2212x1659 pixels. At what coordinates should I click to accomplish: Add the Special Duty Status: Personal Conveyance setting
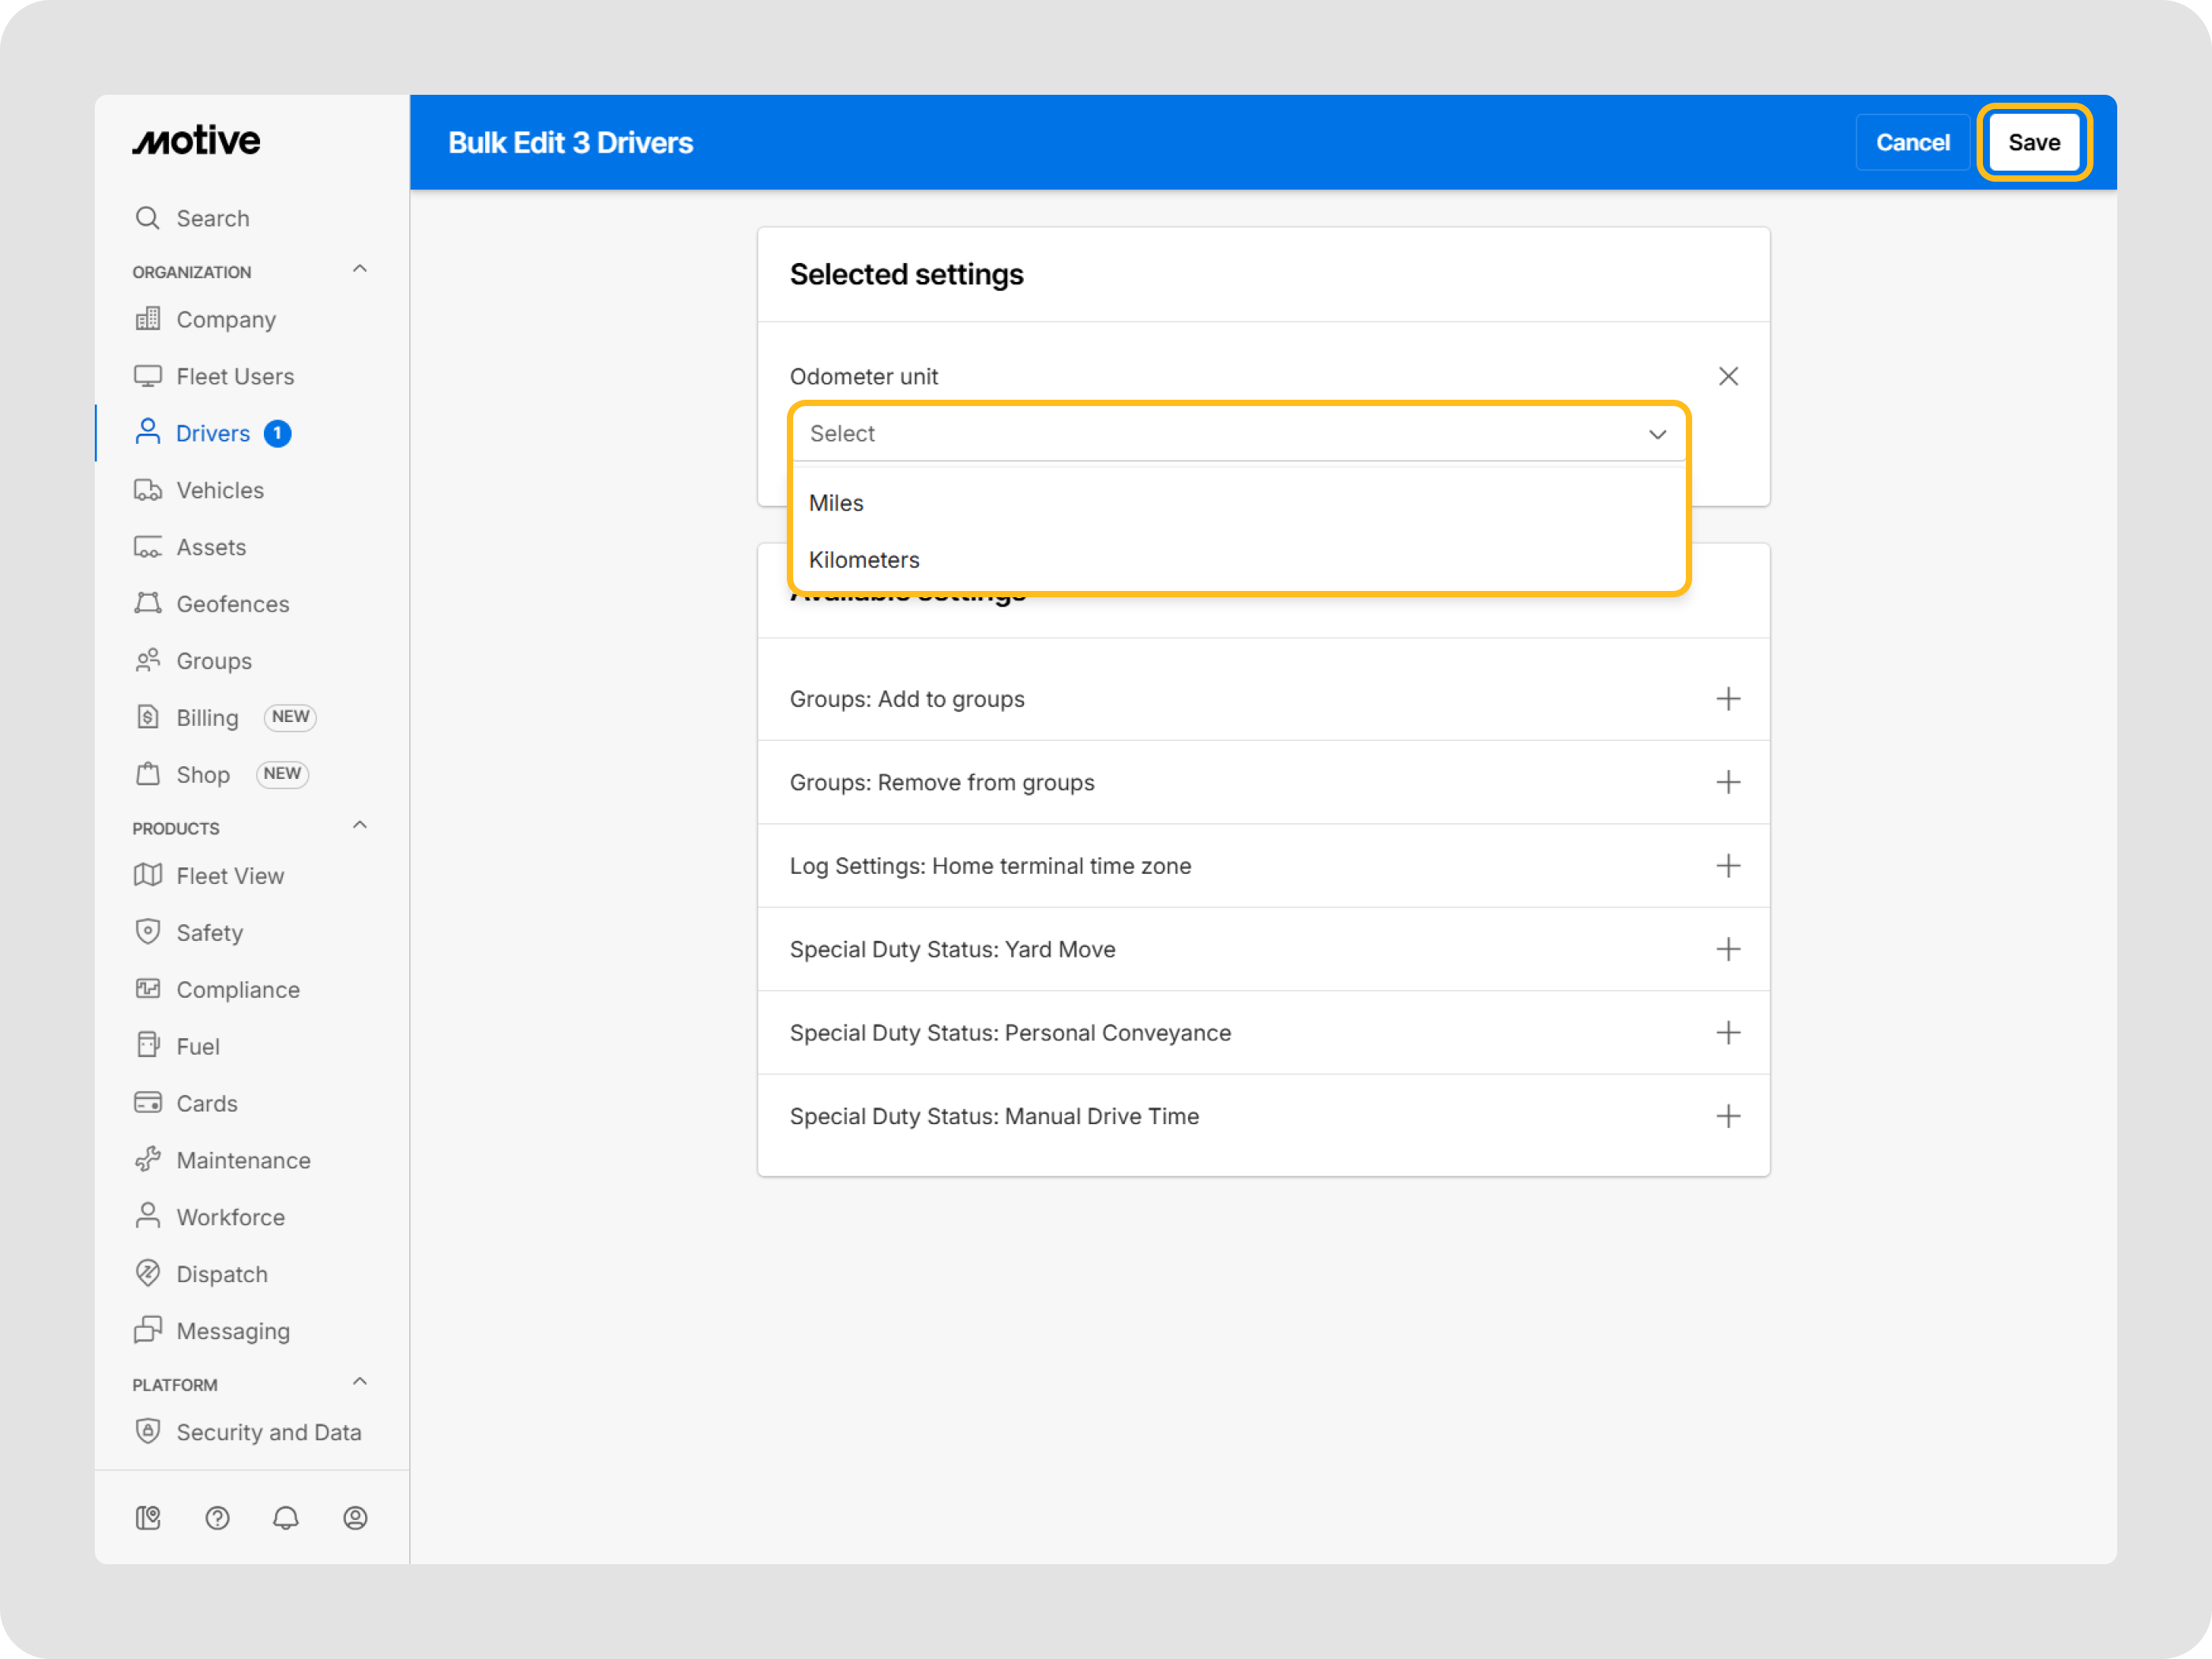coord(1728,1033)
